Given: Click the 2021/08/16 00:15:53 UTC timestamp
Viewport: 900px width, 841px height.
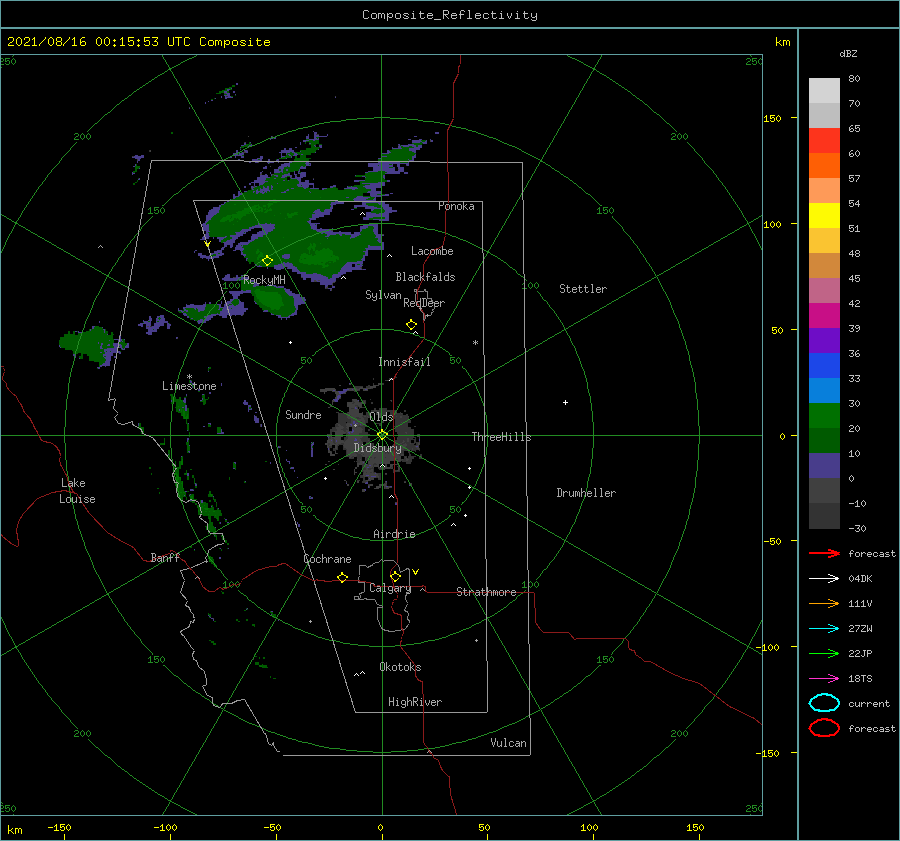Looking at the screenshot, I should pyautogui.click(x=98, y=42).
